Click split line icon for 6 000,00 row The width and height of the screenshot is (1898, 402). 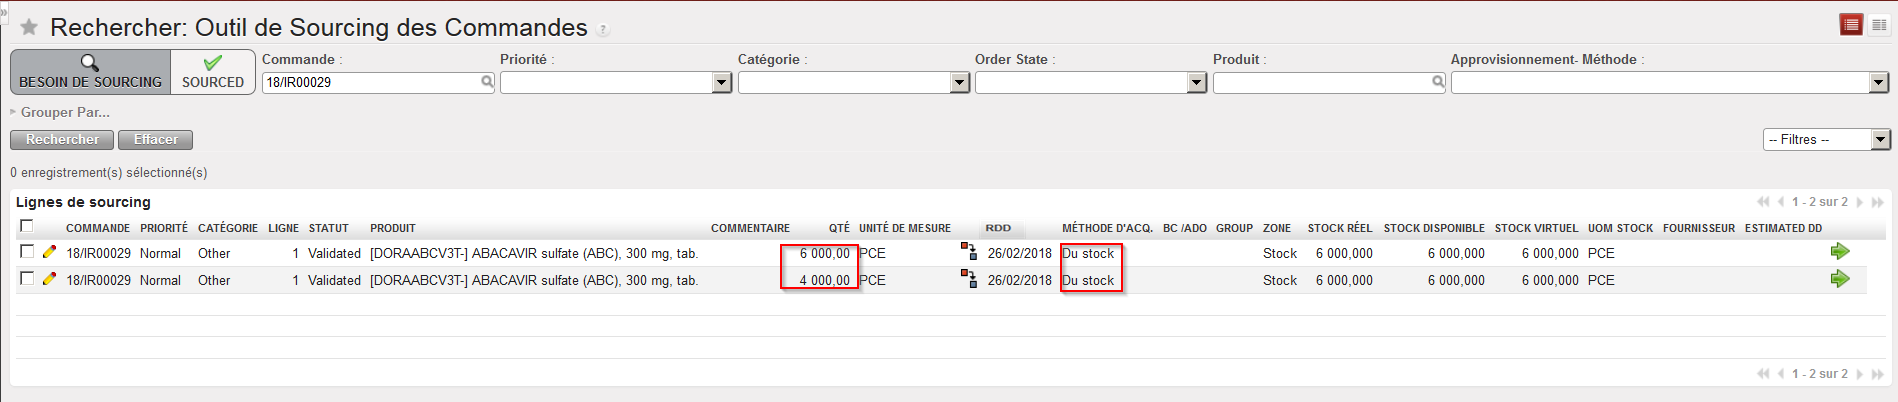click(x=969, y=251)
